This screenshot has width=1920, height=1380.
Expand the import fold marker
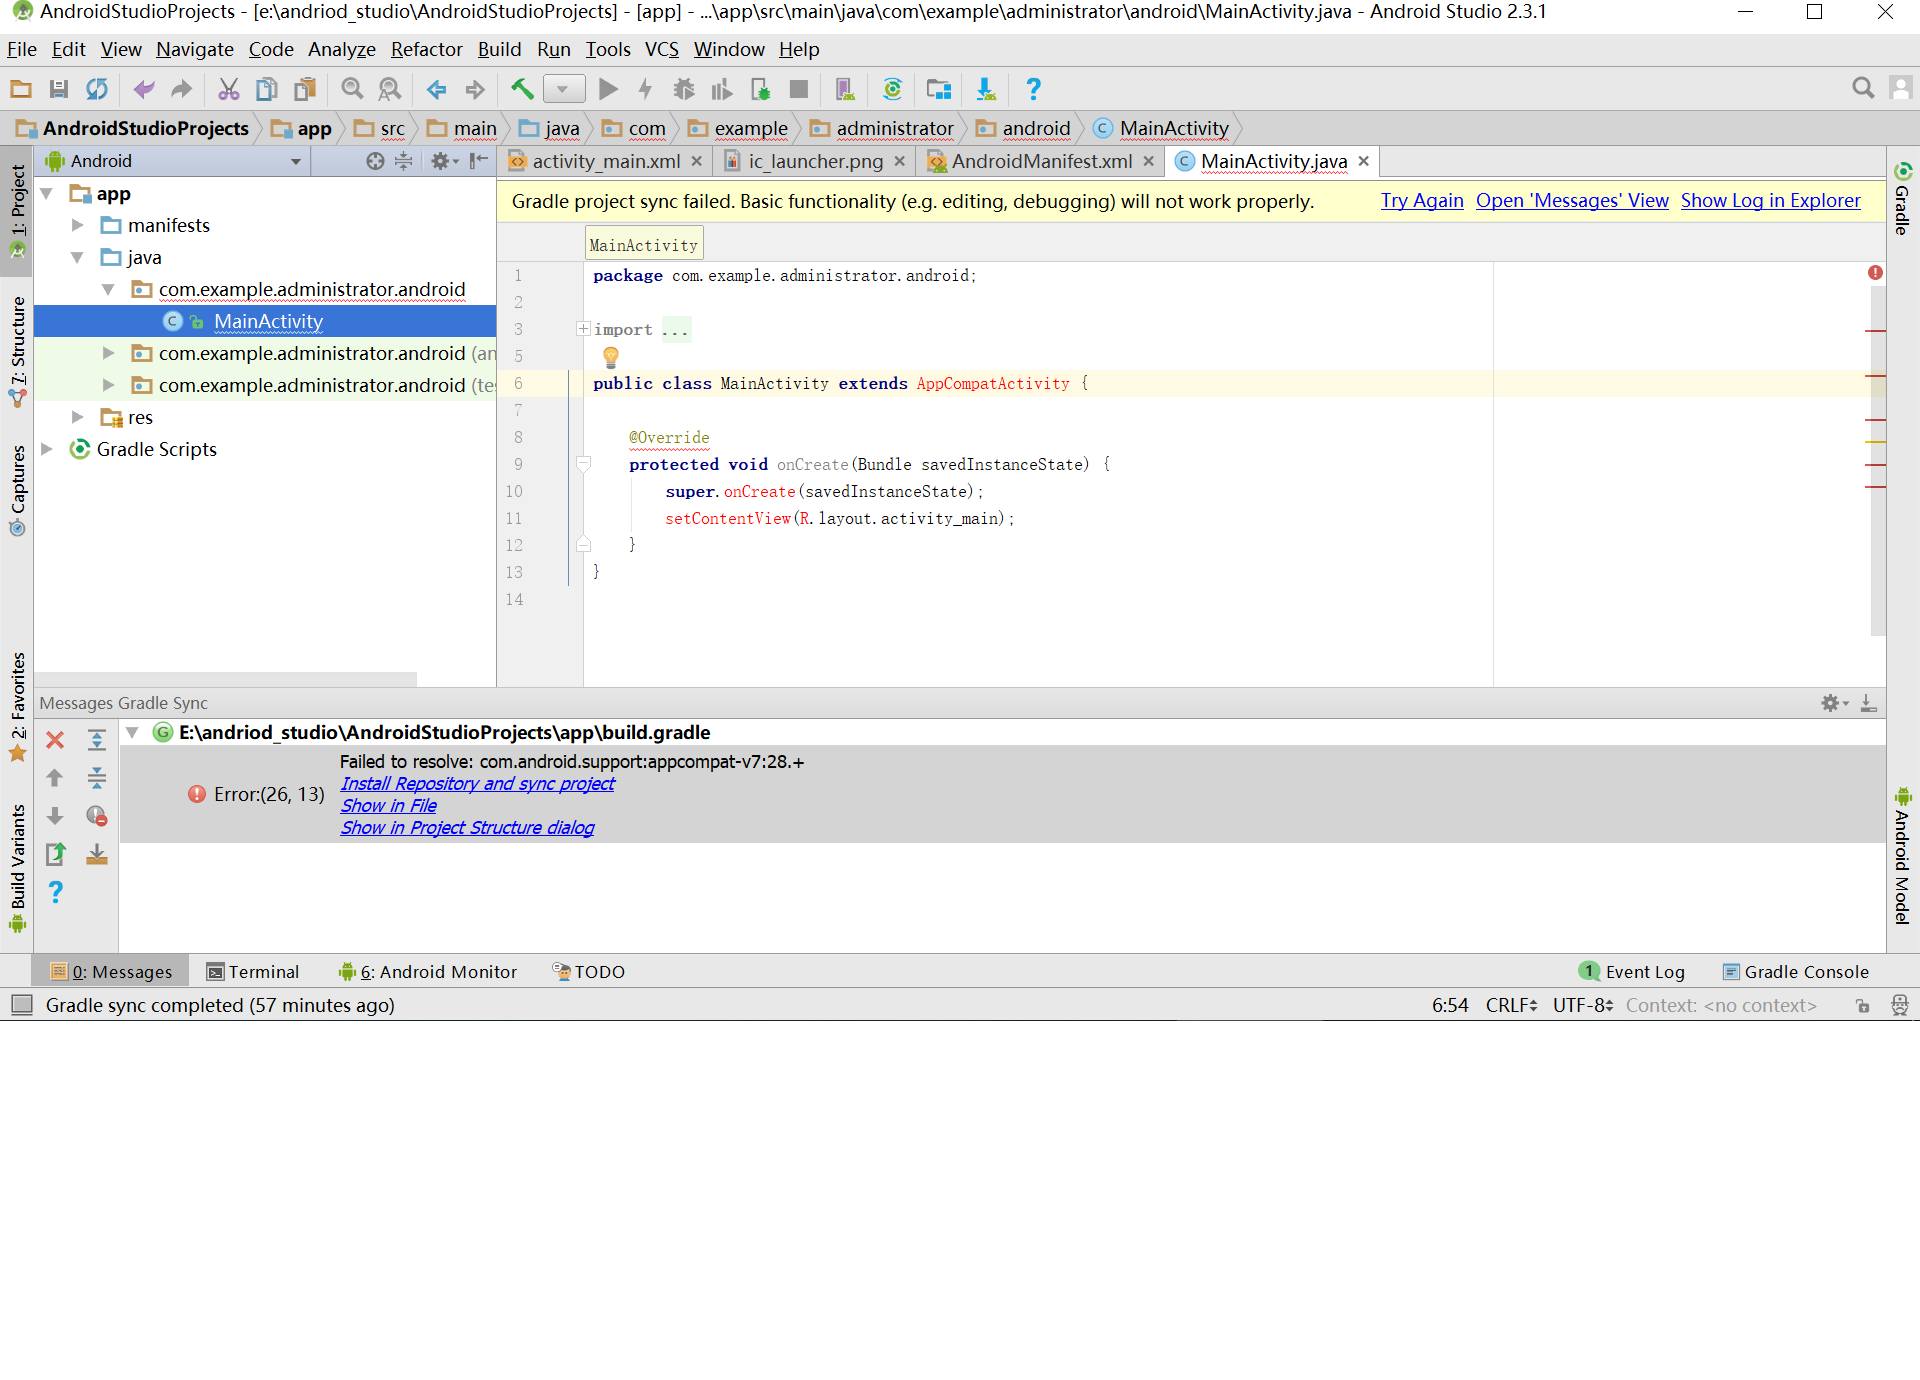pyautogui.click(x=583, y=329)
